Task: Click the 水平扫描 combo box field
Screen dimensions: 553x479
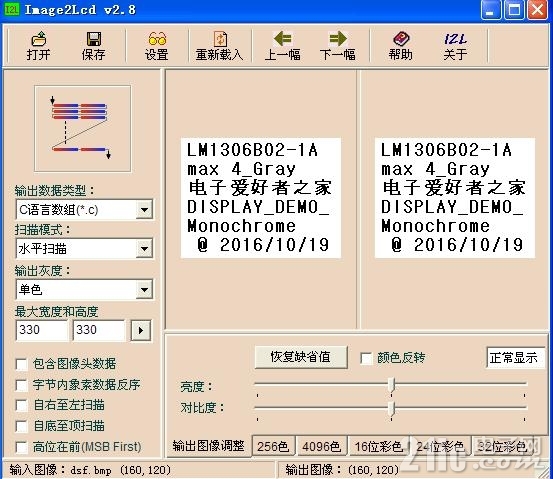Action: coord(84,249)
